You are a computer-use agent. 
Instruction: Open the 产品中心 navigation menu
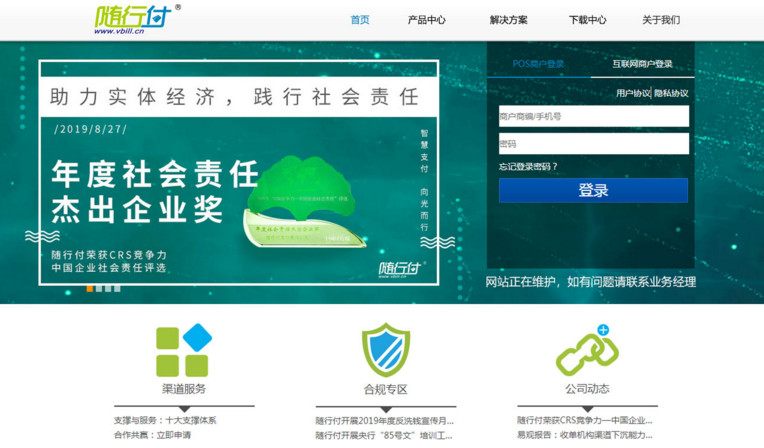click(427, 20)
